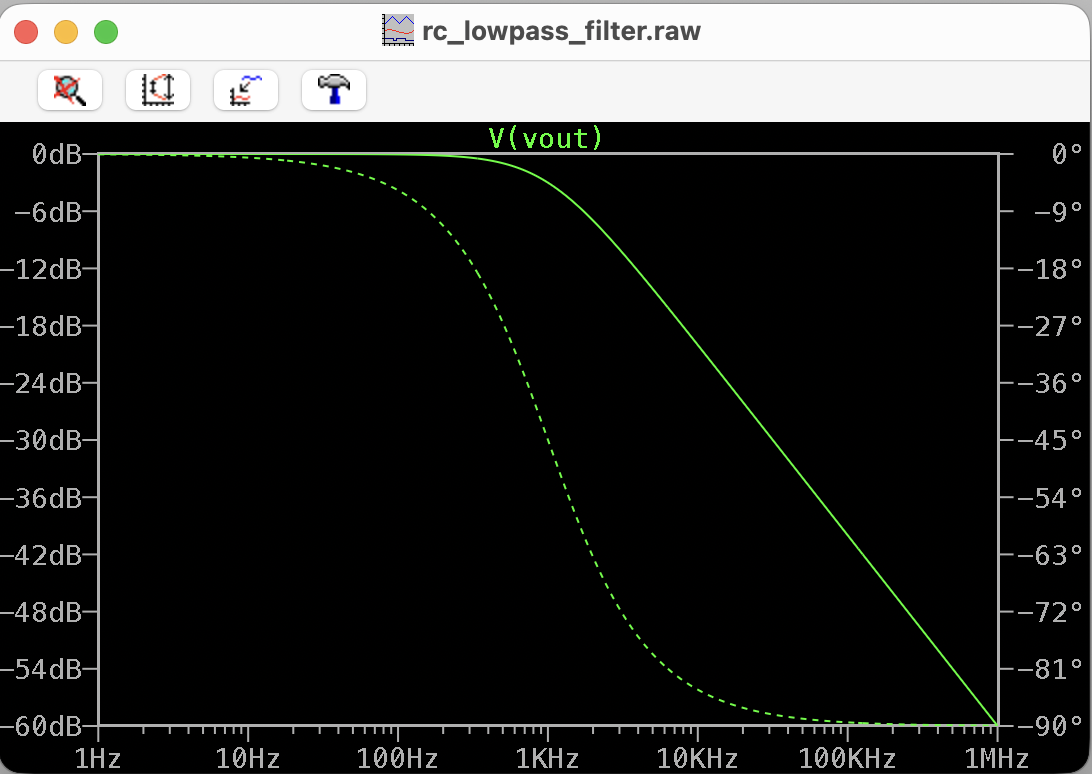Click the V(vout) trace label
Viewport: 1092px width, 774px height.
[545, 138]
